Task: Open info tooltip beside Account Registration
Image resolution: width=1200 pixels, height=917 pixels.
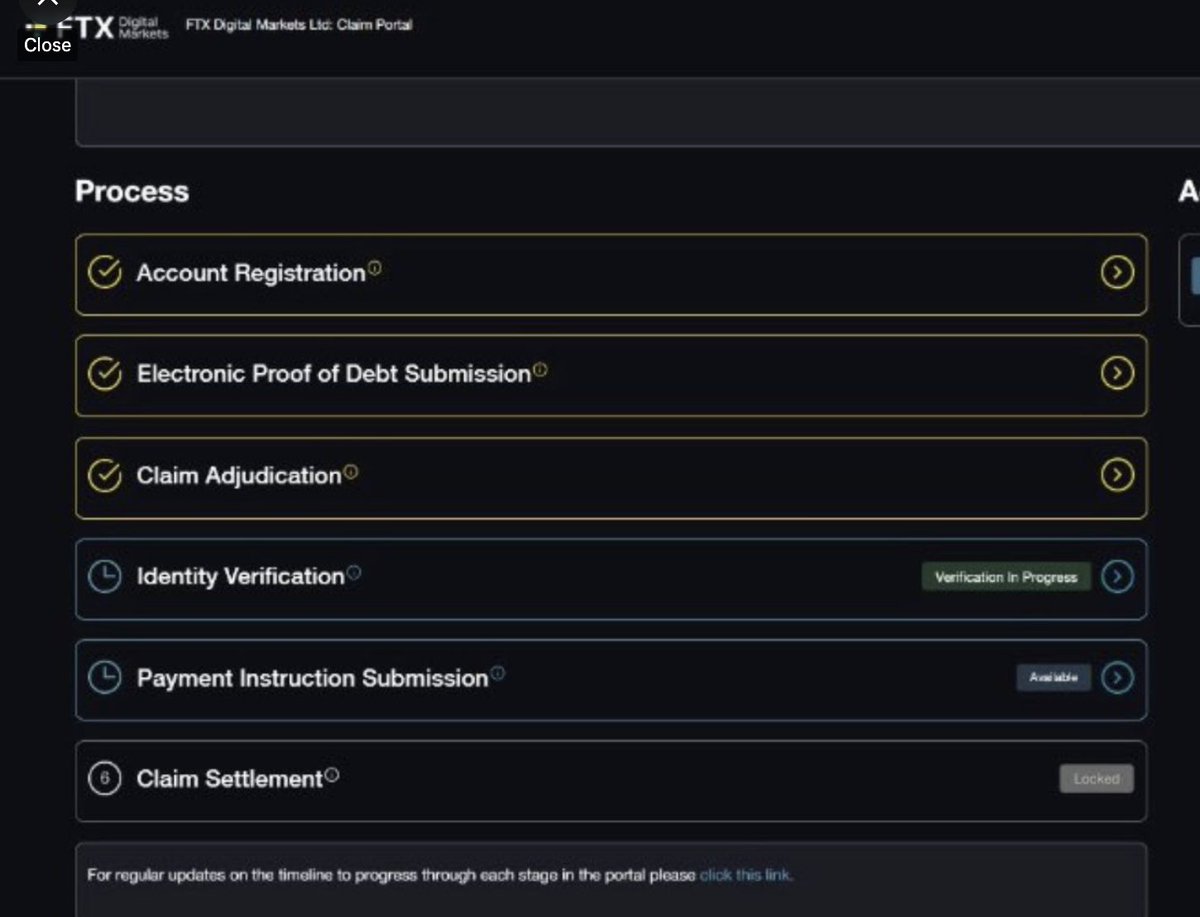Action: [375, 268]
